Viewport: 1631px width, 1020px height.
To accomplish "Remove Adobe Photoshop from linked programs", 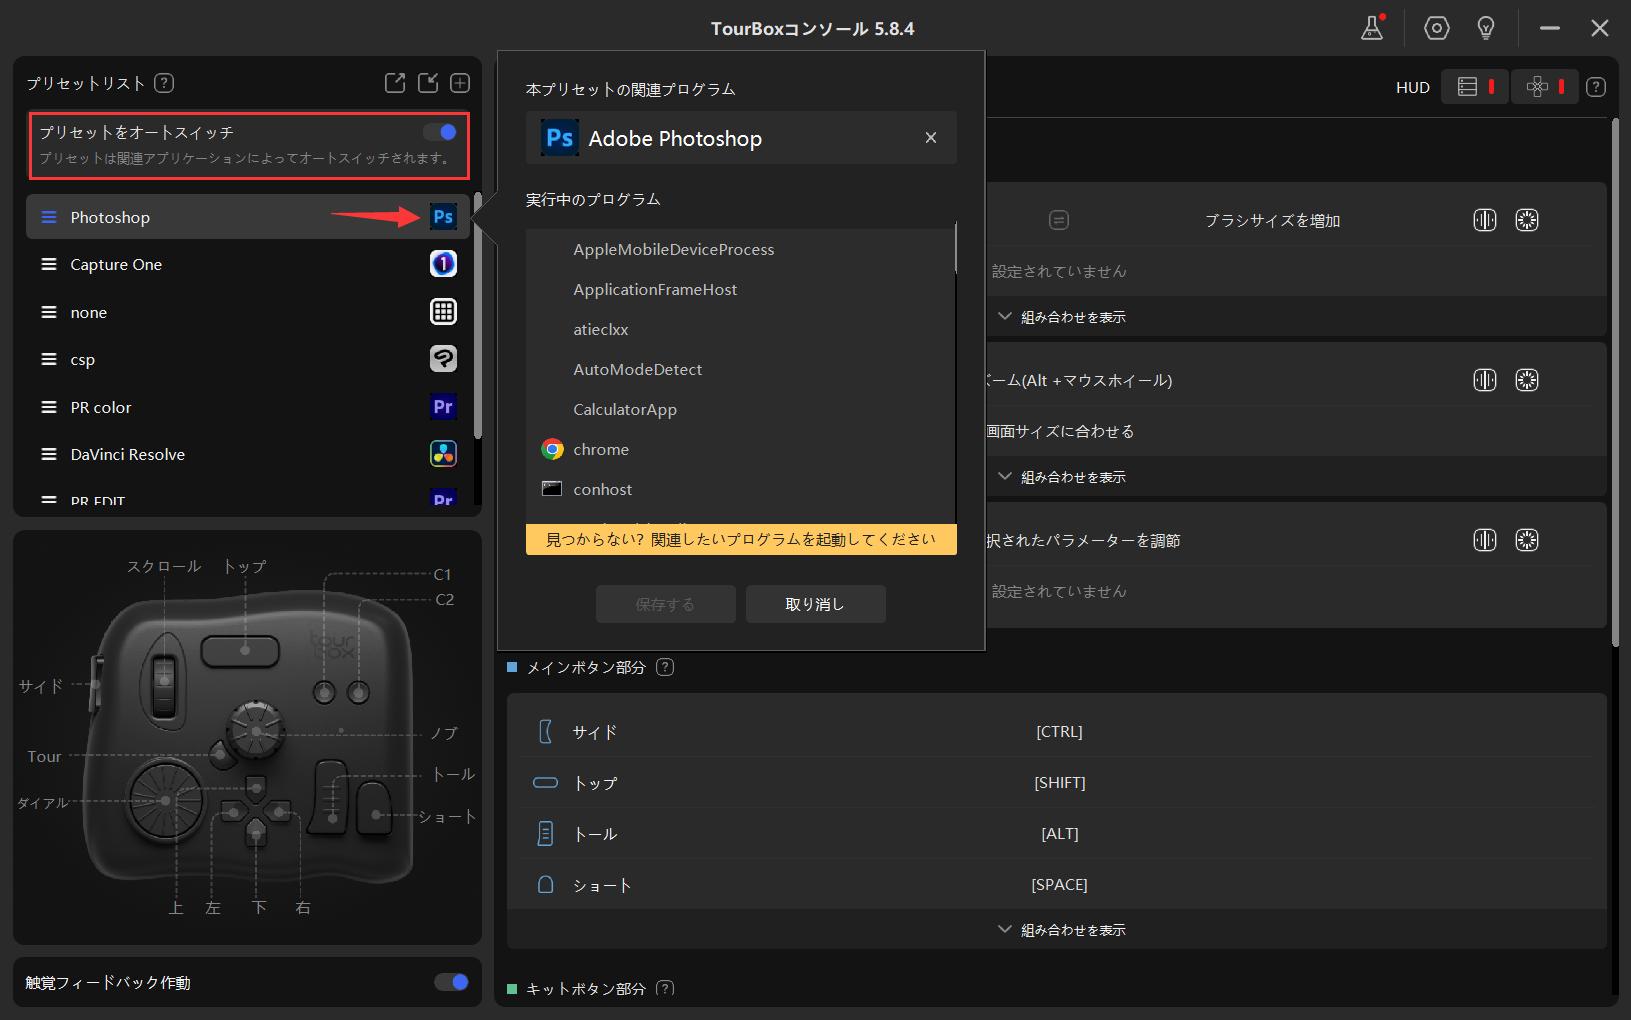I will tap(931, 138).
